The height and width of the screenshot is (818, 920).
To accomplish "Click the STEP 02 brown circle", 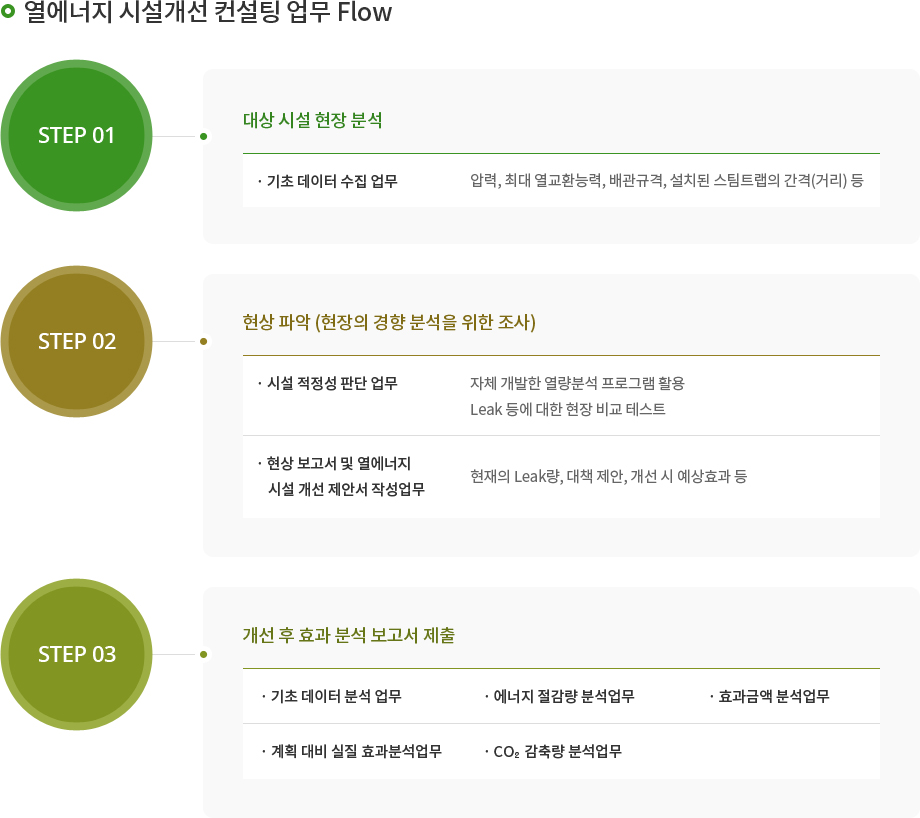I will [76, 342].
